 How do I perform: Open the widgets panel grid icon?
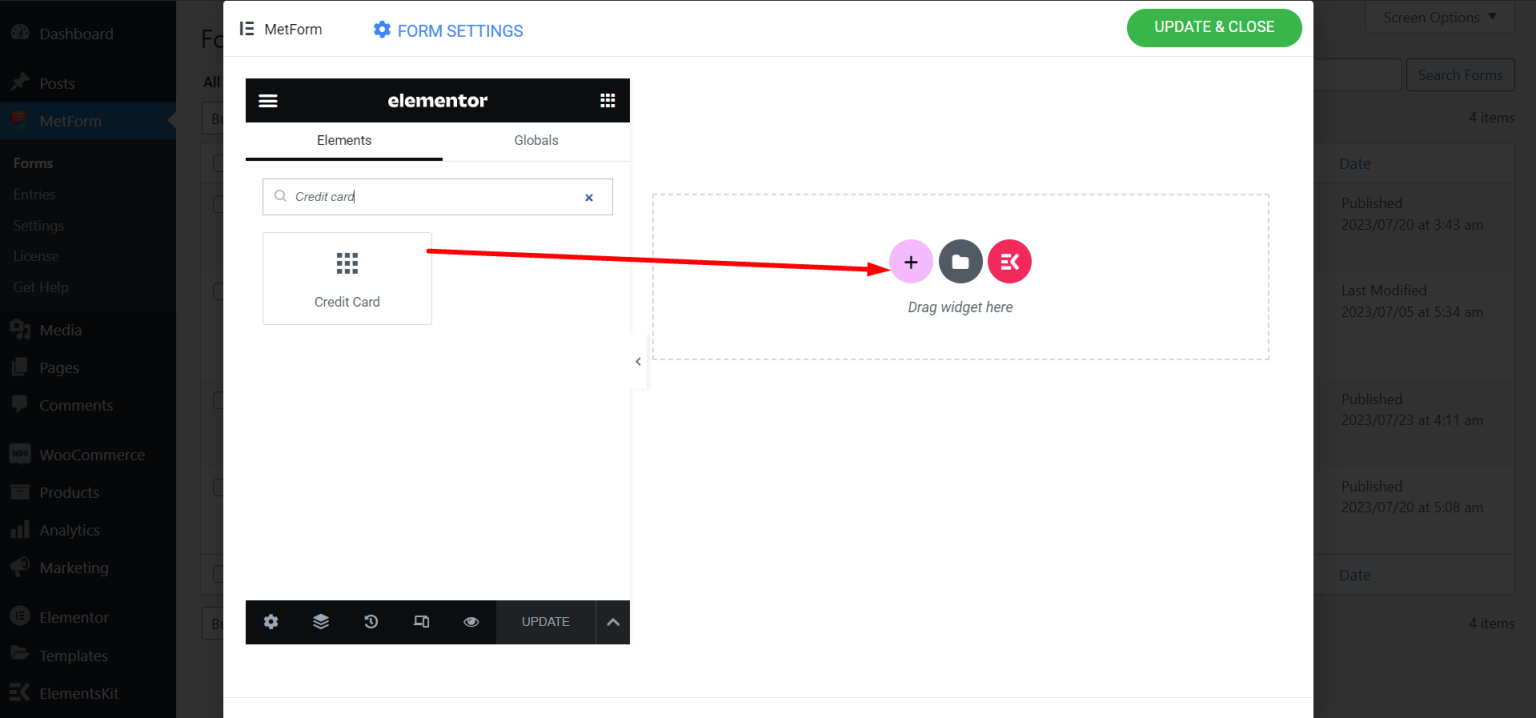pos(607,100)
